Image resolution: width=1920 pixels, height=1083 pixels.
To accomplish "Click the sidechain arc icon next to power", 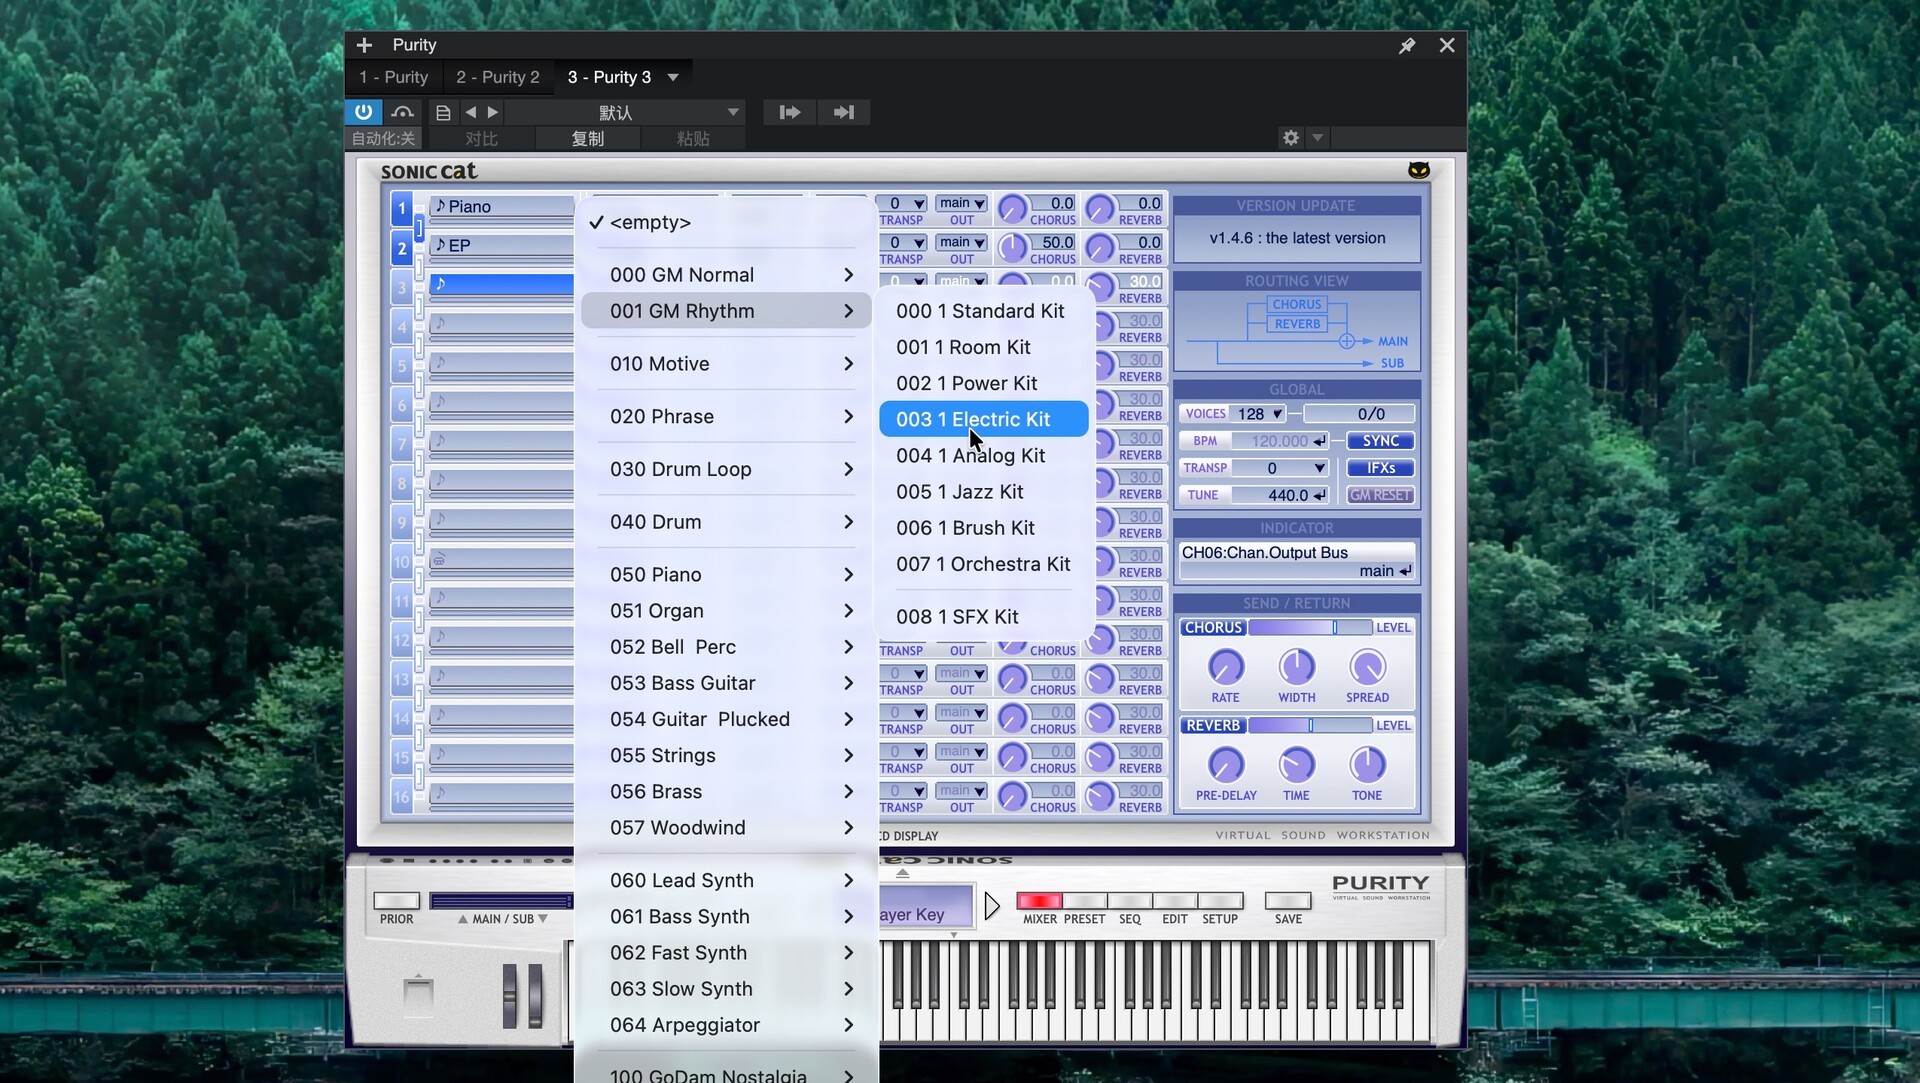I will (402, 112).
